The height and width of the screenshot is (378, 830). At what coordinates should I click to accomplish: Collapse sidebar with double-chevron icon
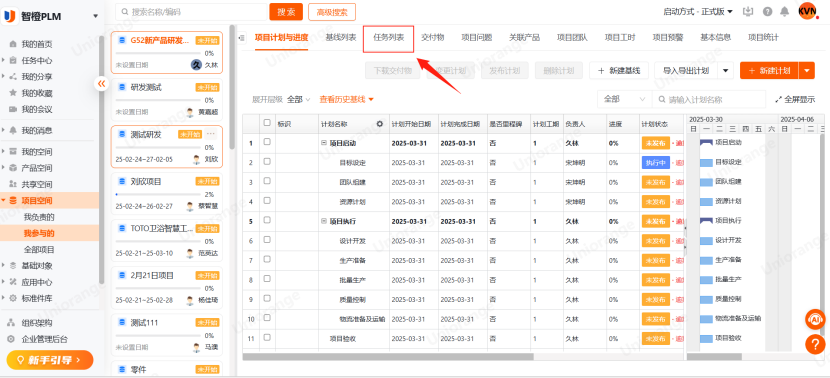click(x=102, y=84)
